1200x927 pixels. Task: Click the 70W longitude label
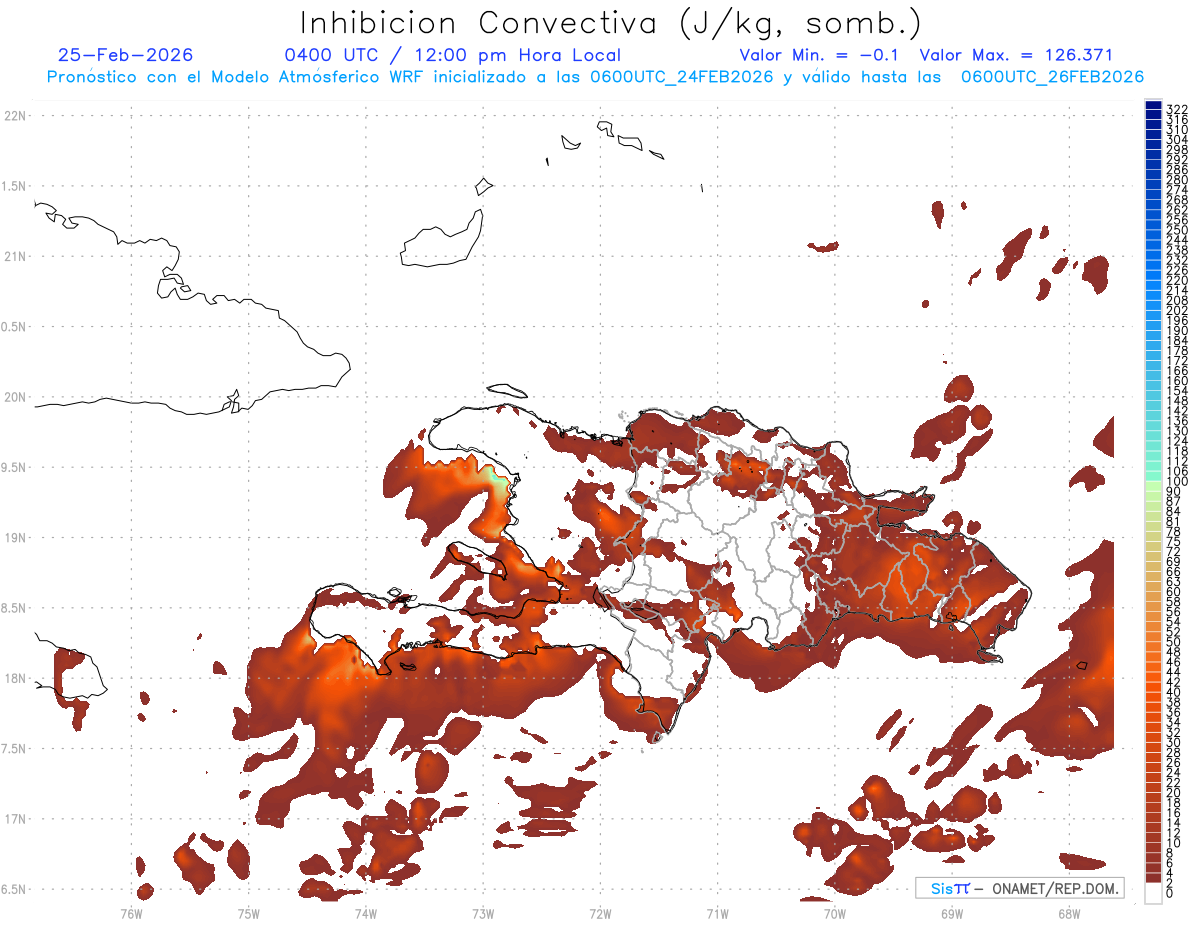click(834, 913)
